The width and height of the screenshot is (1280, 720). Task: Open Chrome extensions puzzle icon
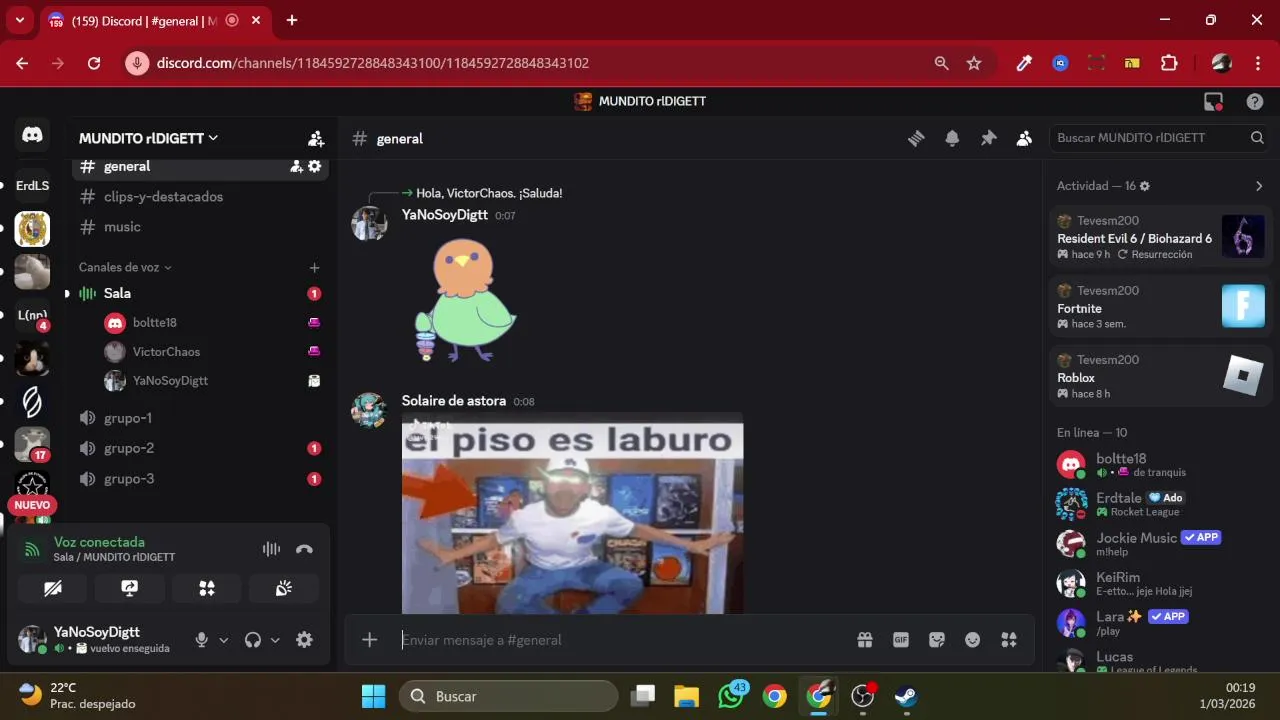coord(1169,63)
